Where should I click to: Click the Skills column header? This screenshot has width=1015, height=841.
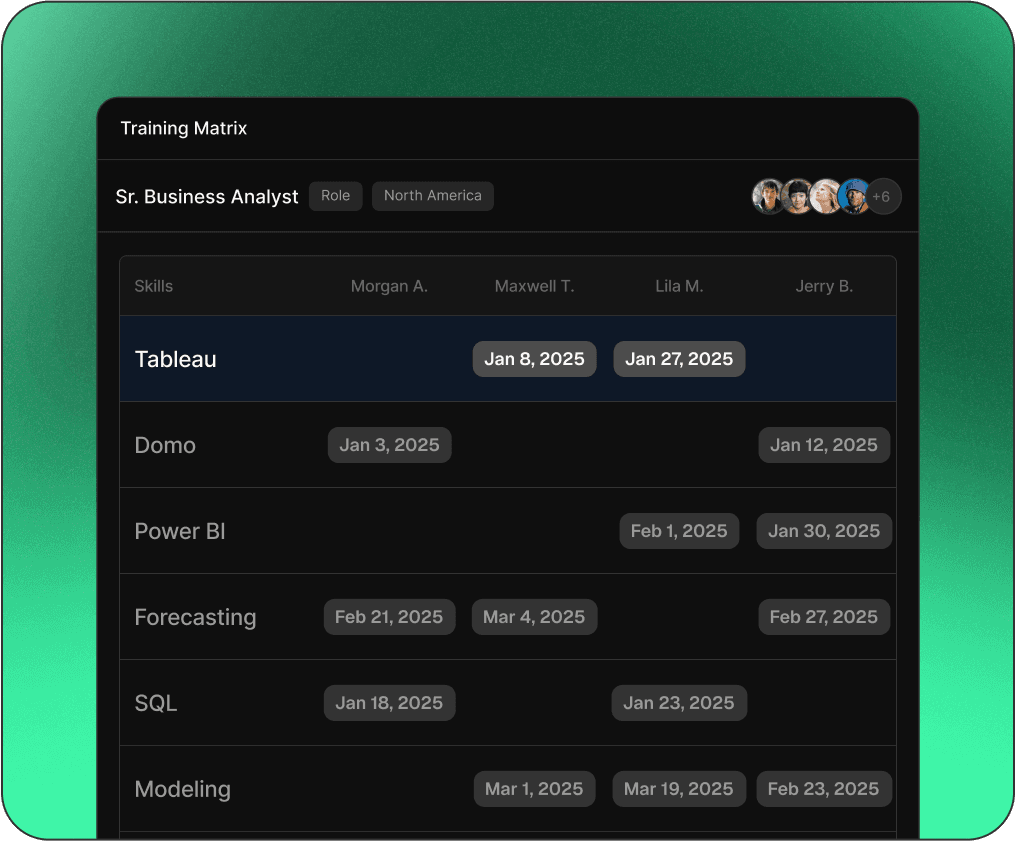tap(154, 286)
